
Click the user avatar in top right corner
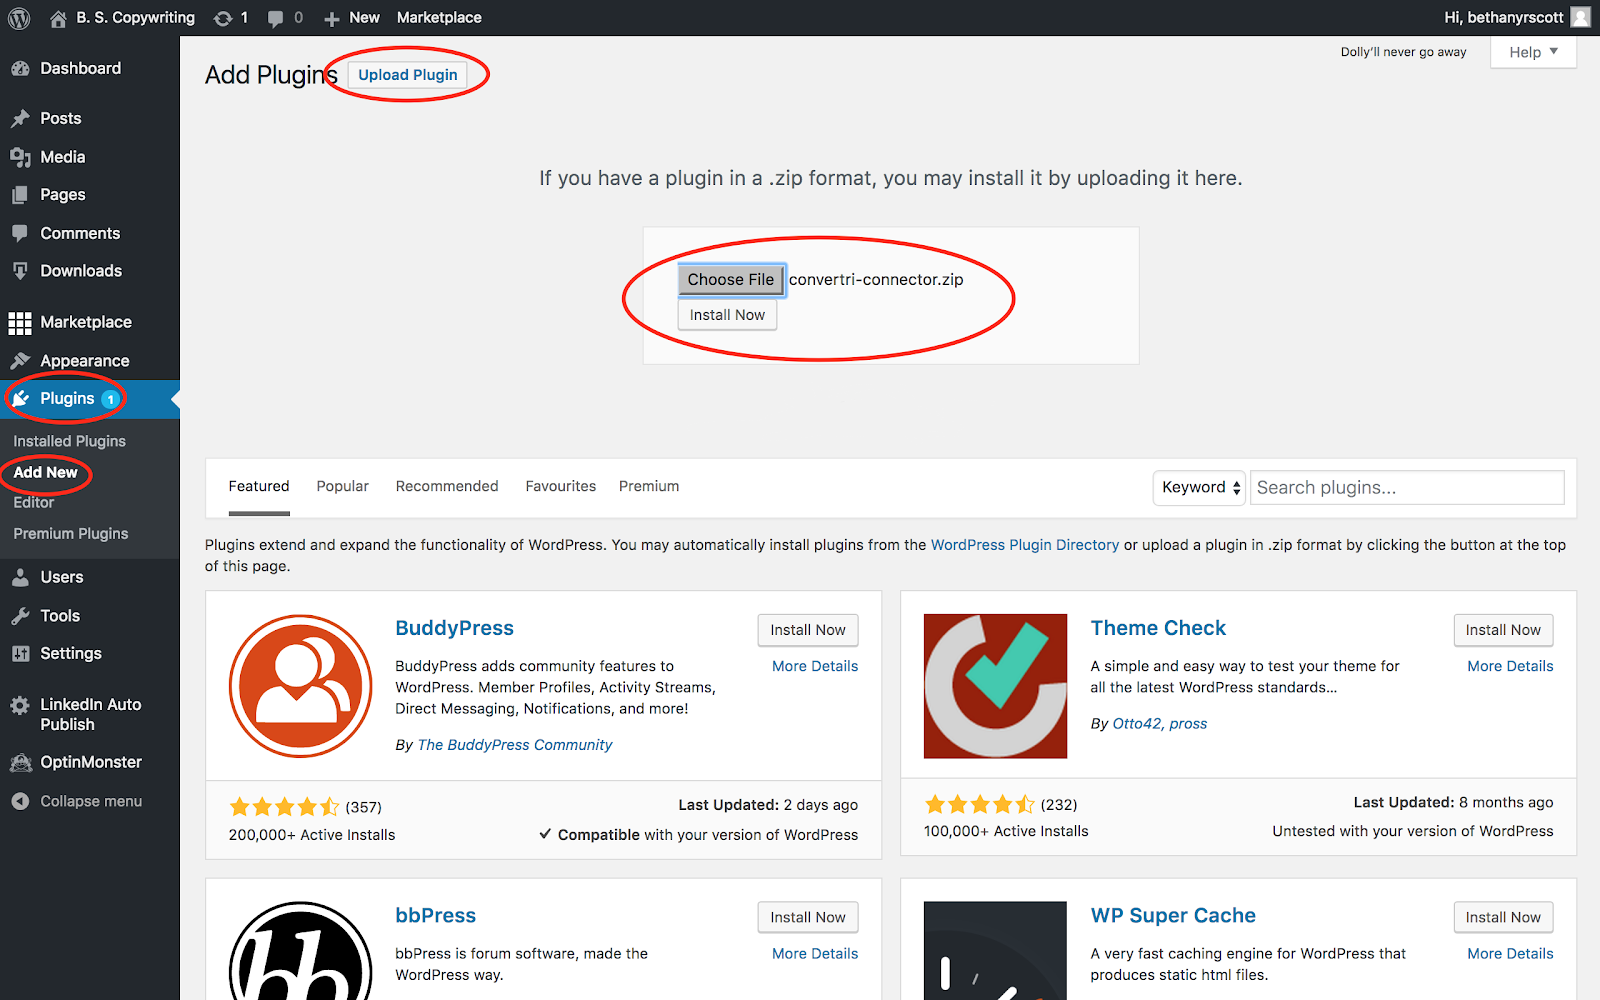coord(1581,17)
